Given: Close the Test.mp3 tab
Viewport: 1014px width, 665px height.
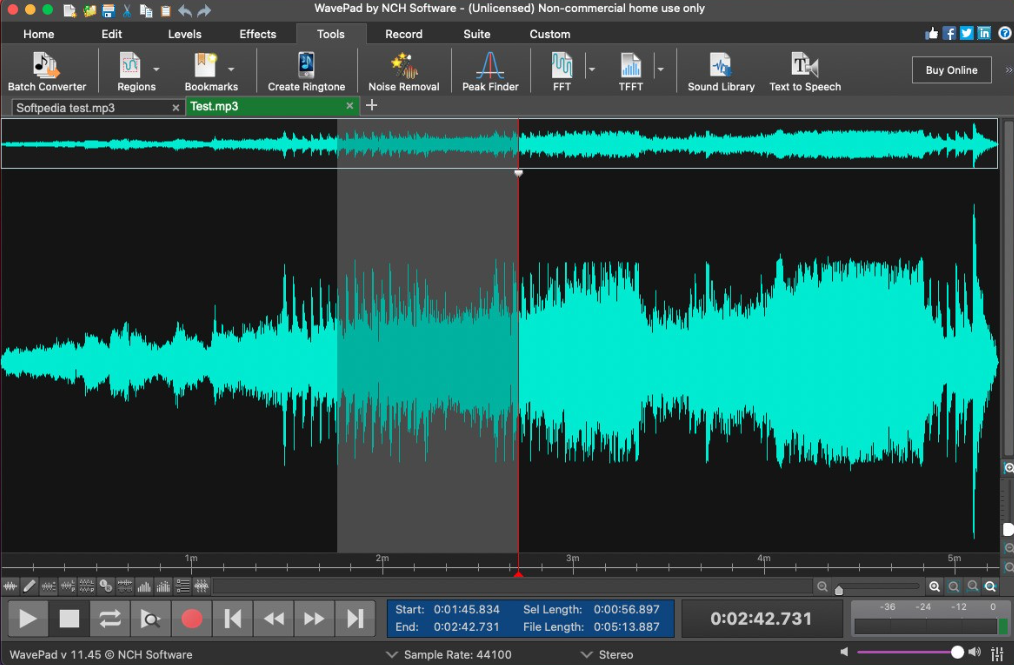Looking at the screenshot, I should [350, 105].
